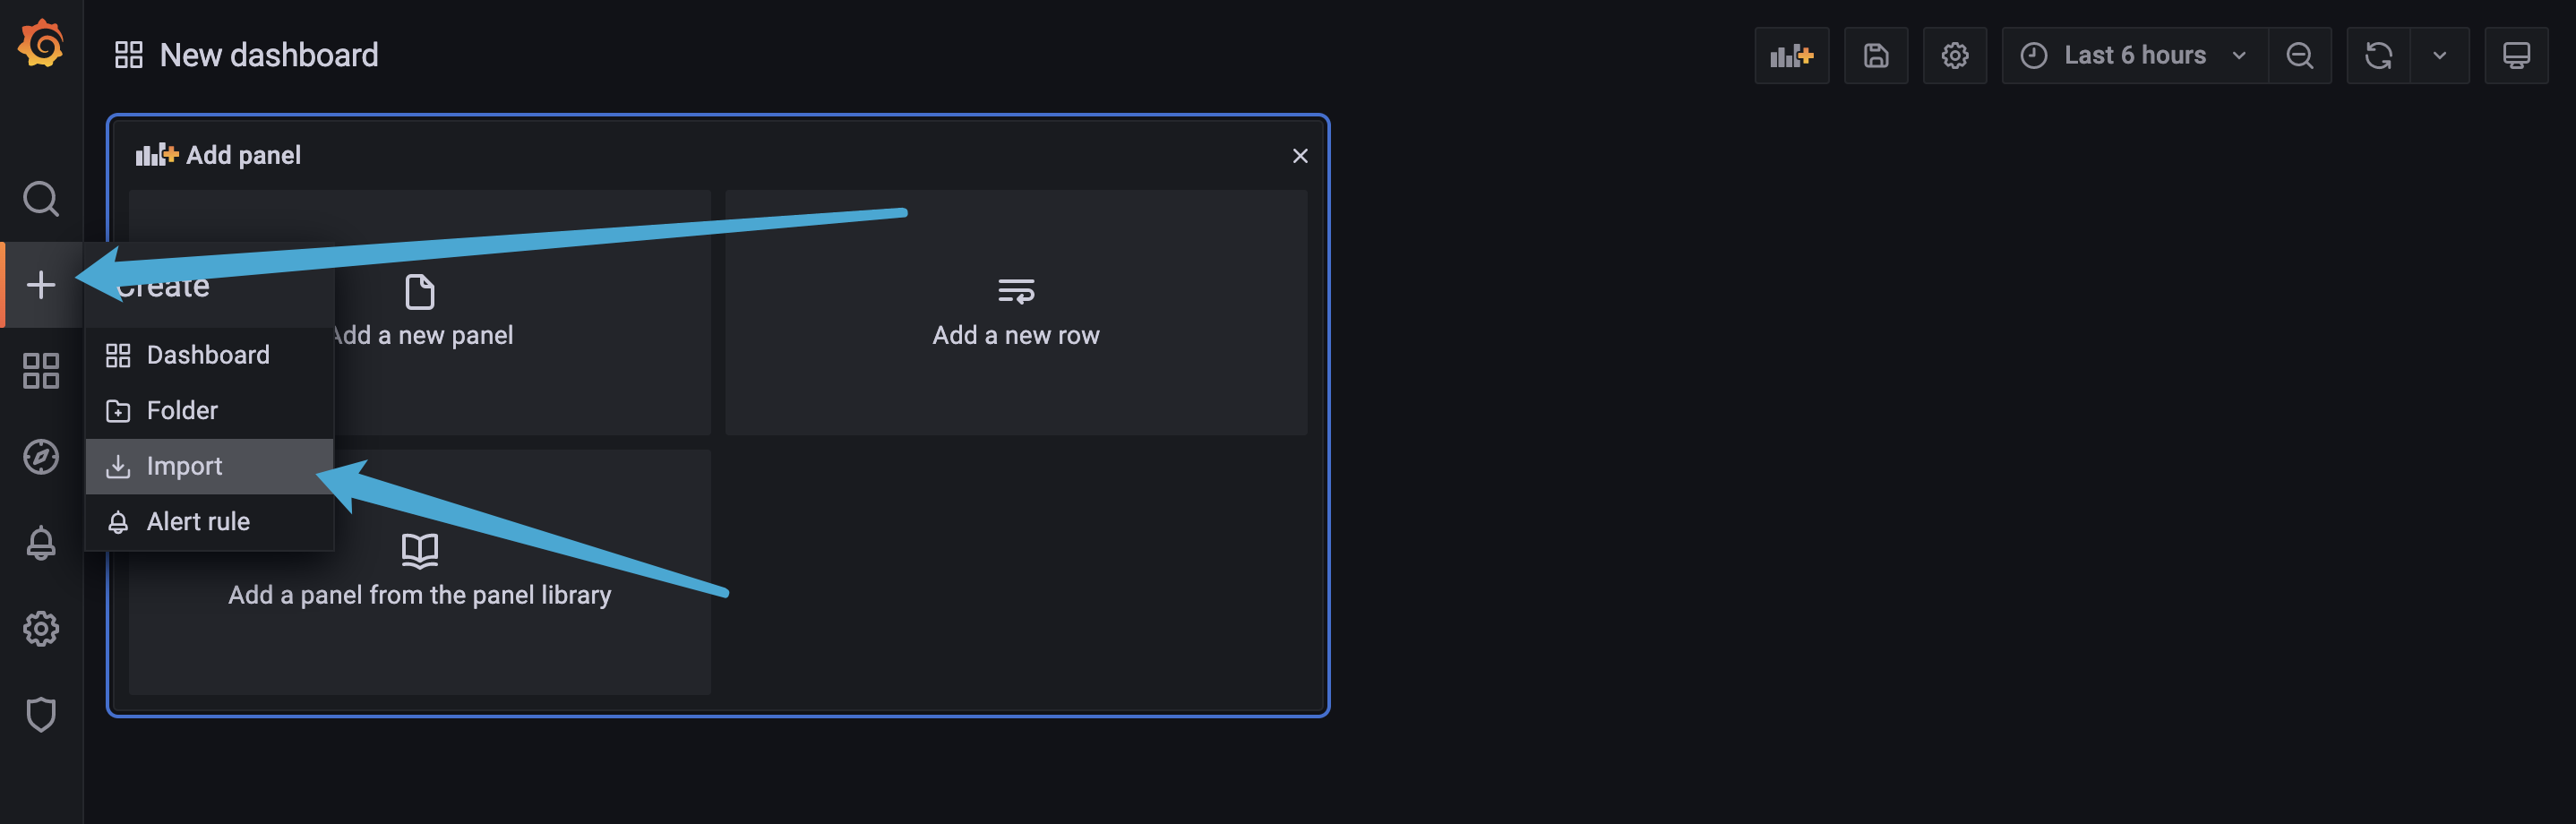Click the Create plus icon in sidebar
The width and height of the screenshot is (2576, 824).
click(41, 285)
